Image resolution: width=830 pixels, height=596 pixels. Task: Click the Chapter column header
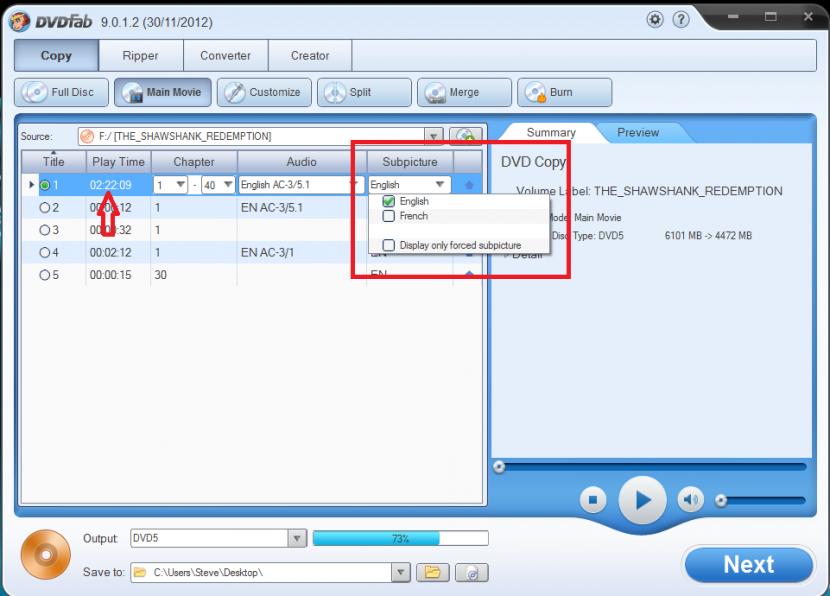194,162
